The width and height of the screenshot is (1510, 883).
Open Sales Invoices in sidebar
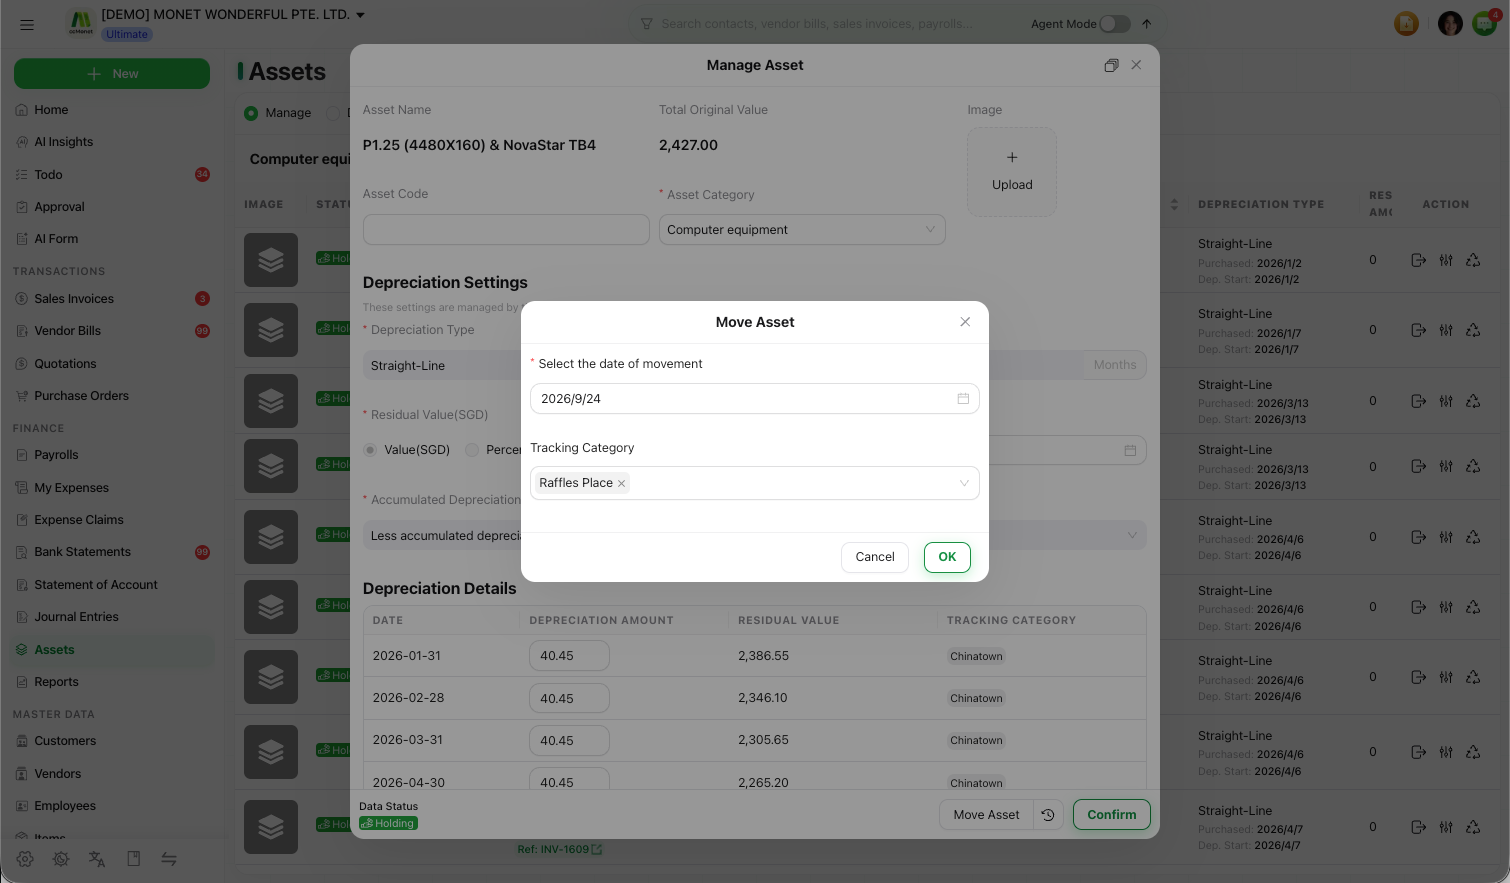(74, 299)
